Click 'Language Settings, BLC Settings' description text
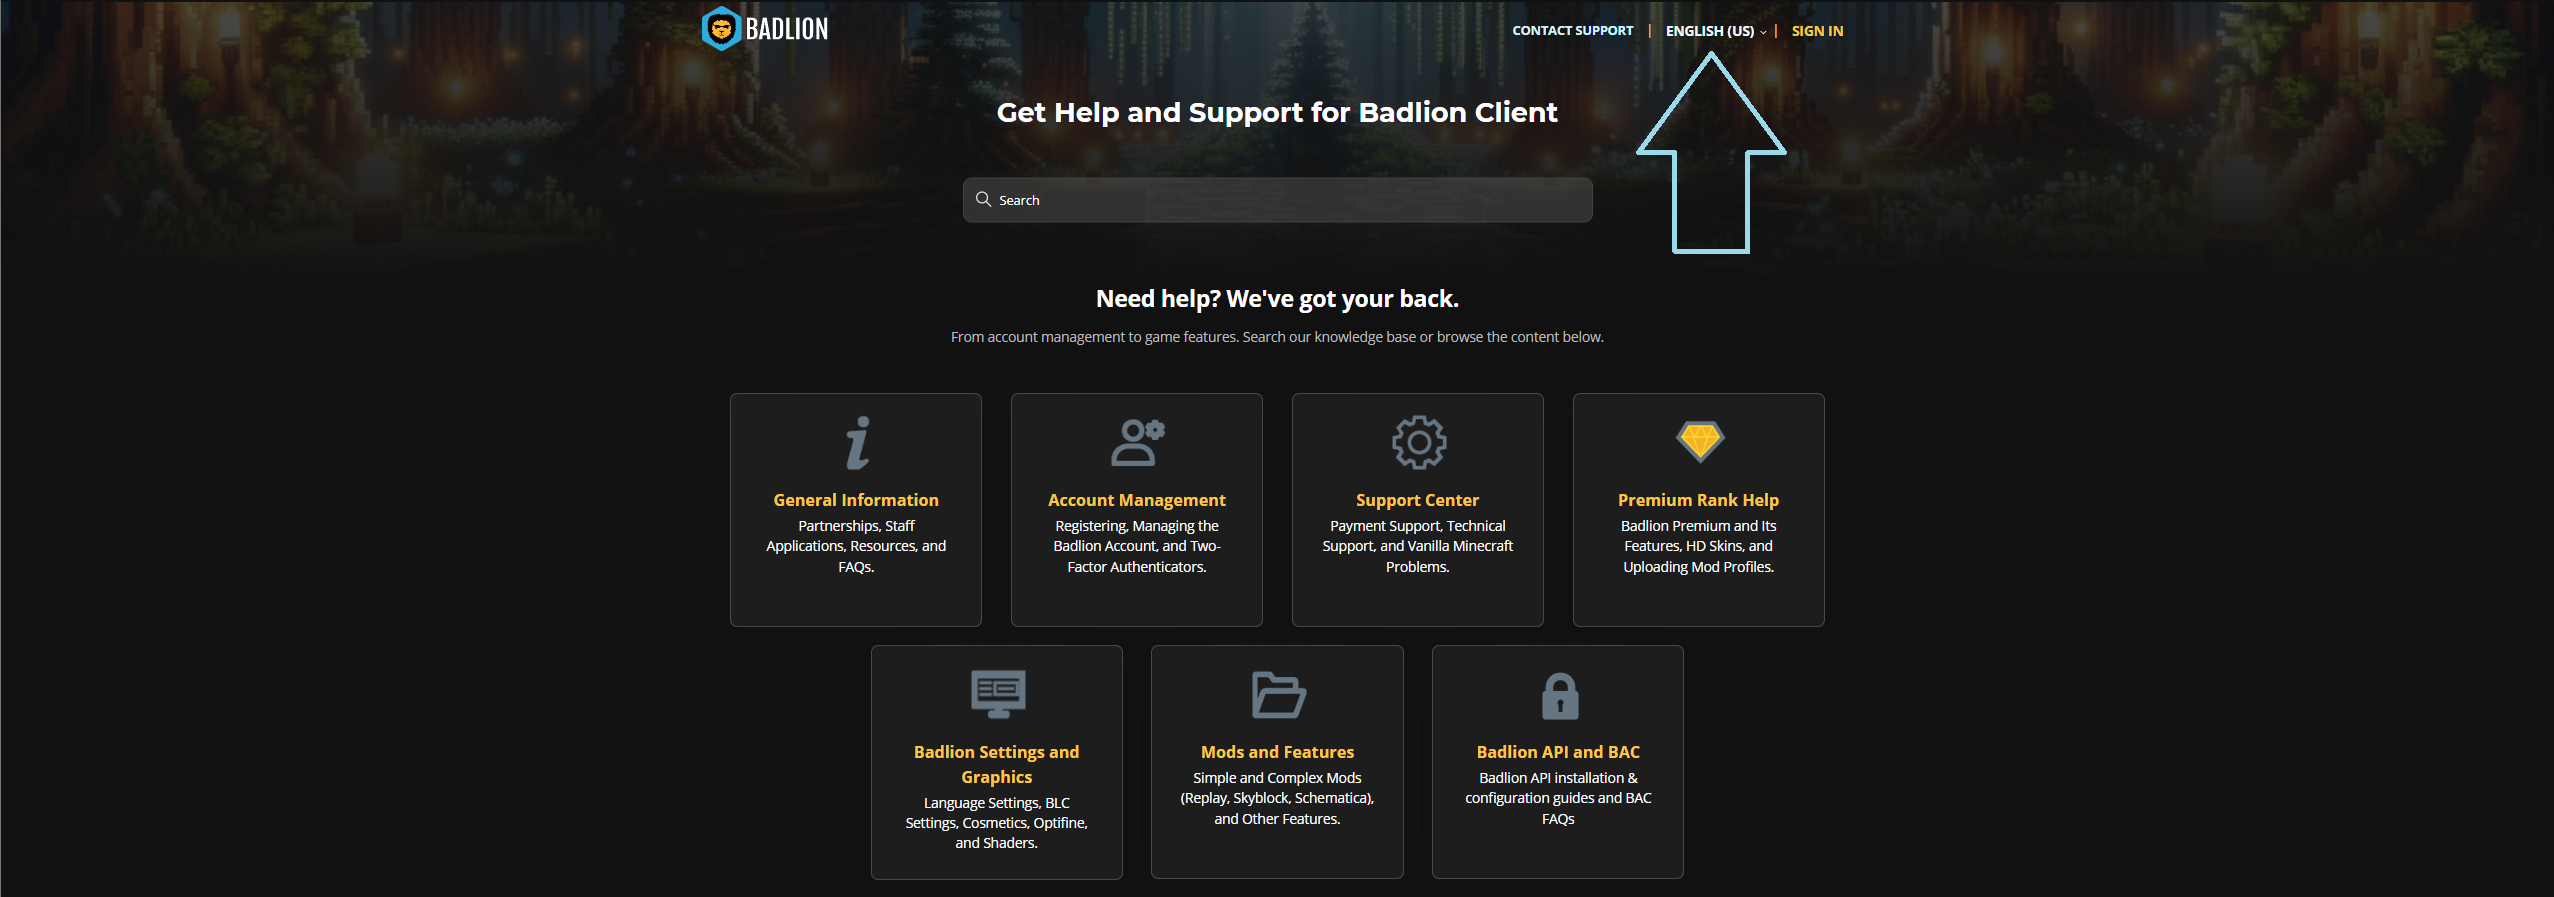 (996, 823)
